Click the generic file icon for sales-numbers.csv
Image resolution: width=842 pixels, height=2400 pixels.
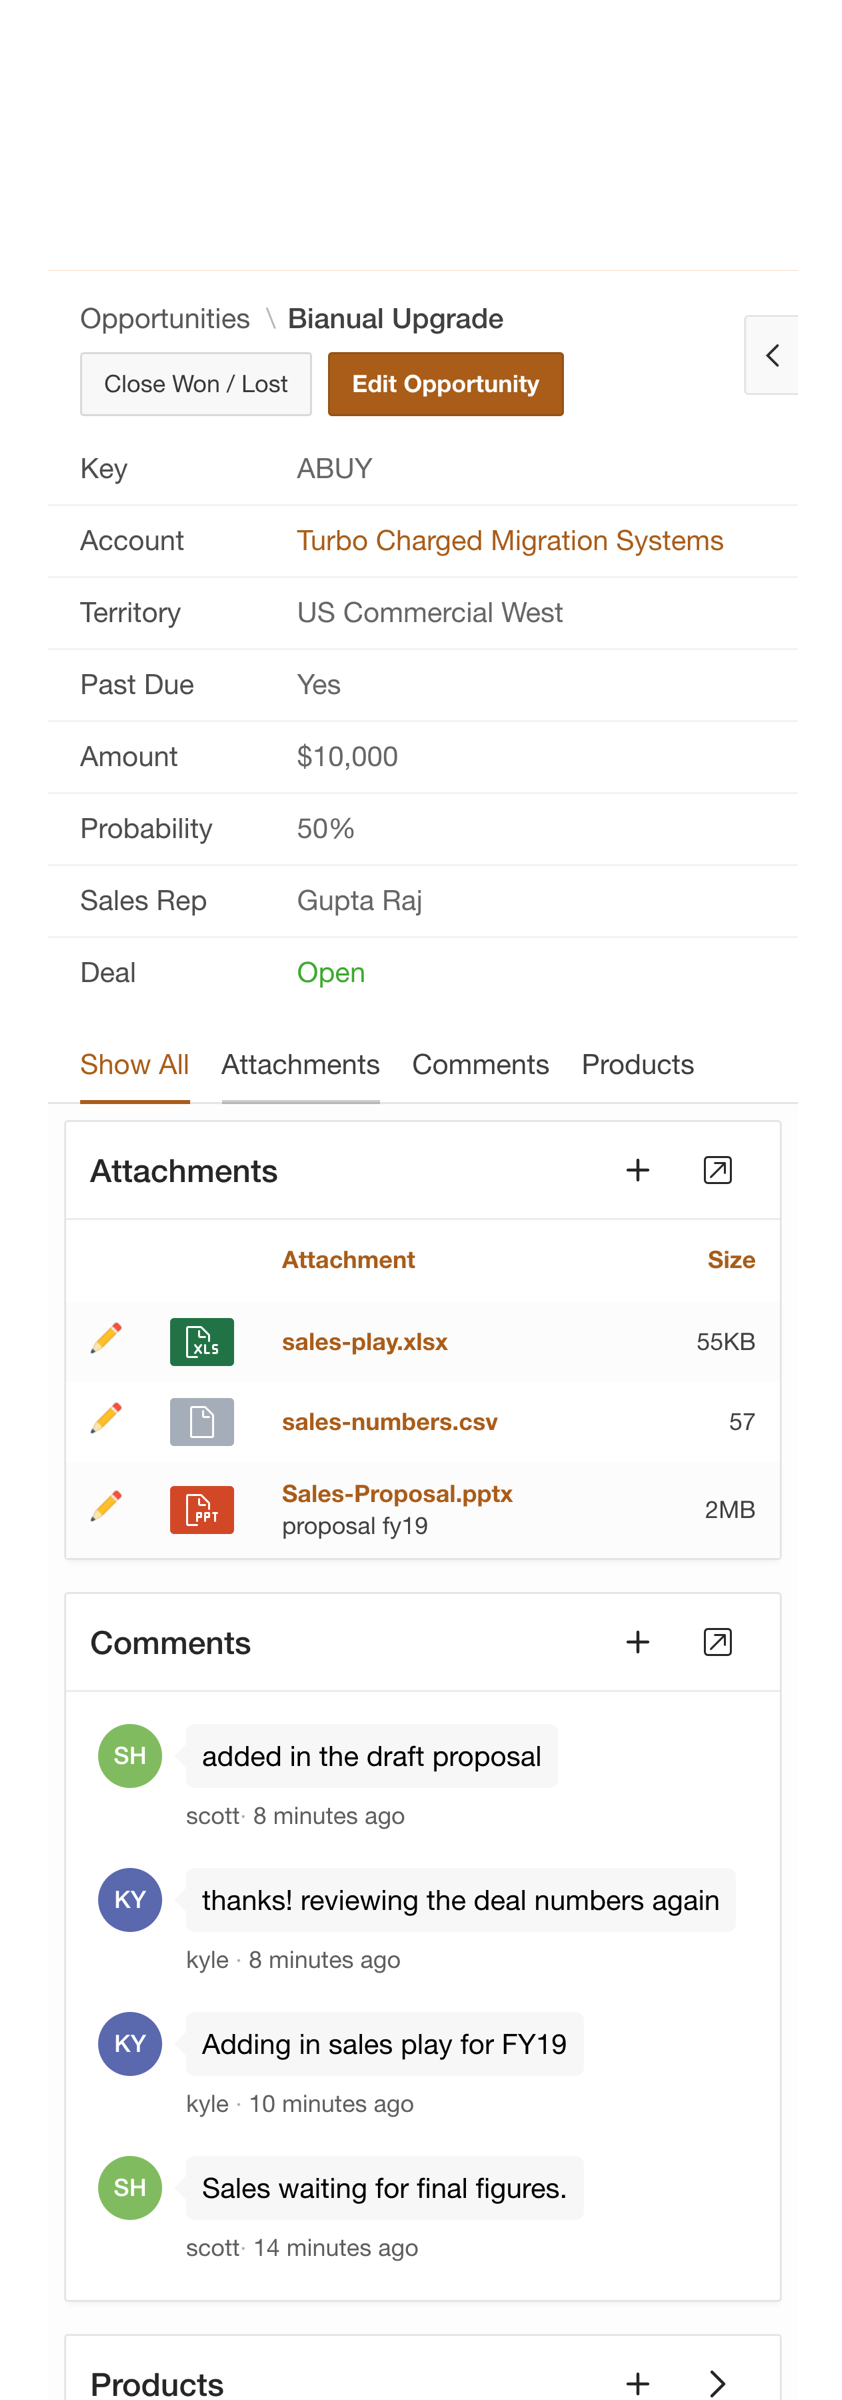pyautogui.click(x=202, y=1421)
